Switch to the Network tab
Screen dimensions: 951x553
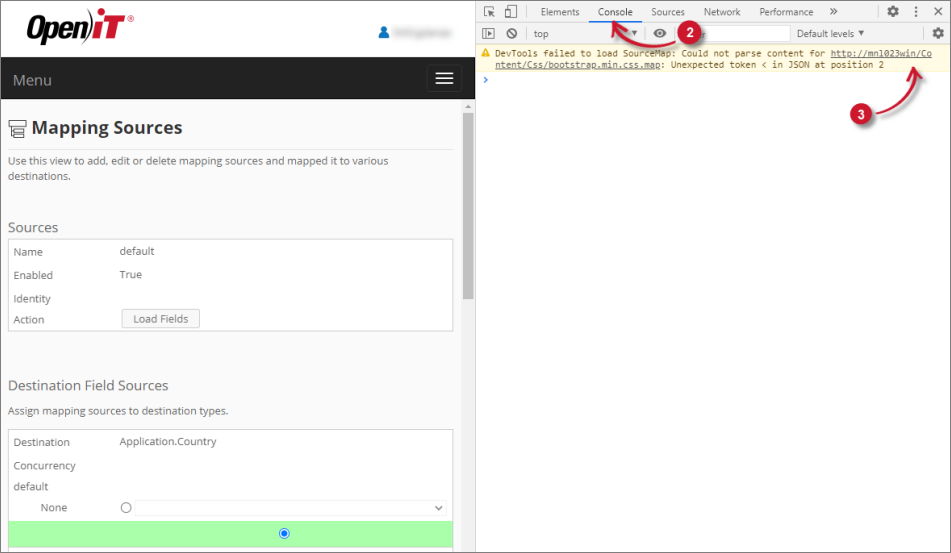(x=722, y=12)
